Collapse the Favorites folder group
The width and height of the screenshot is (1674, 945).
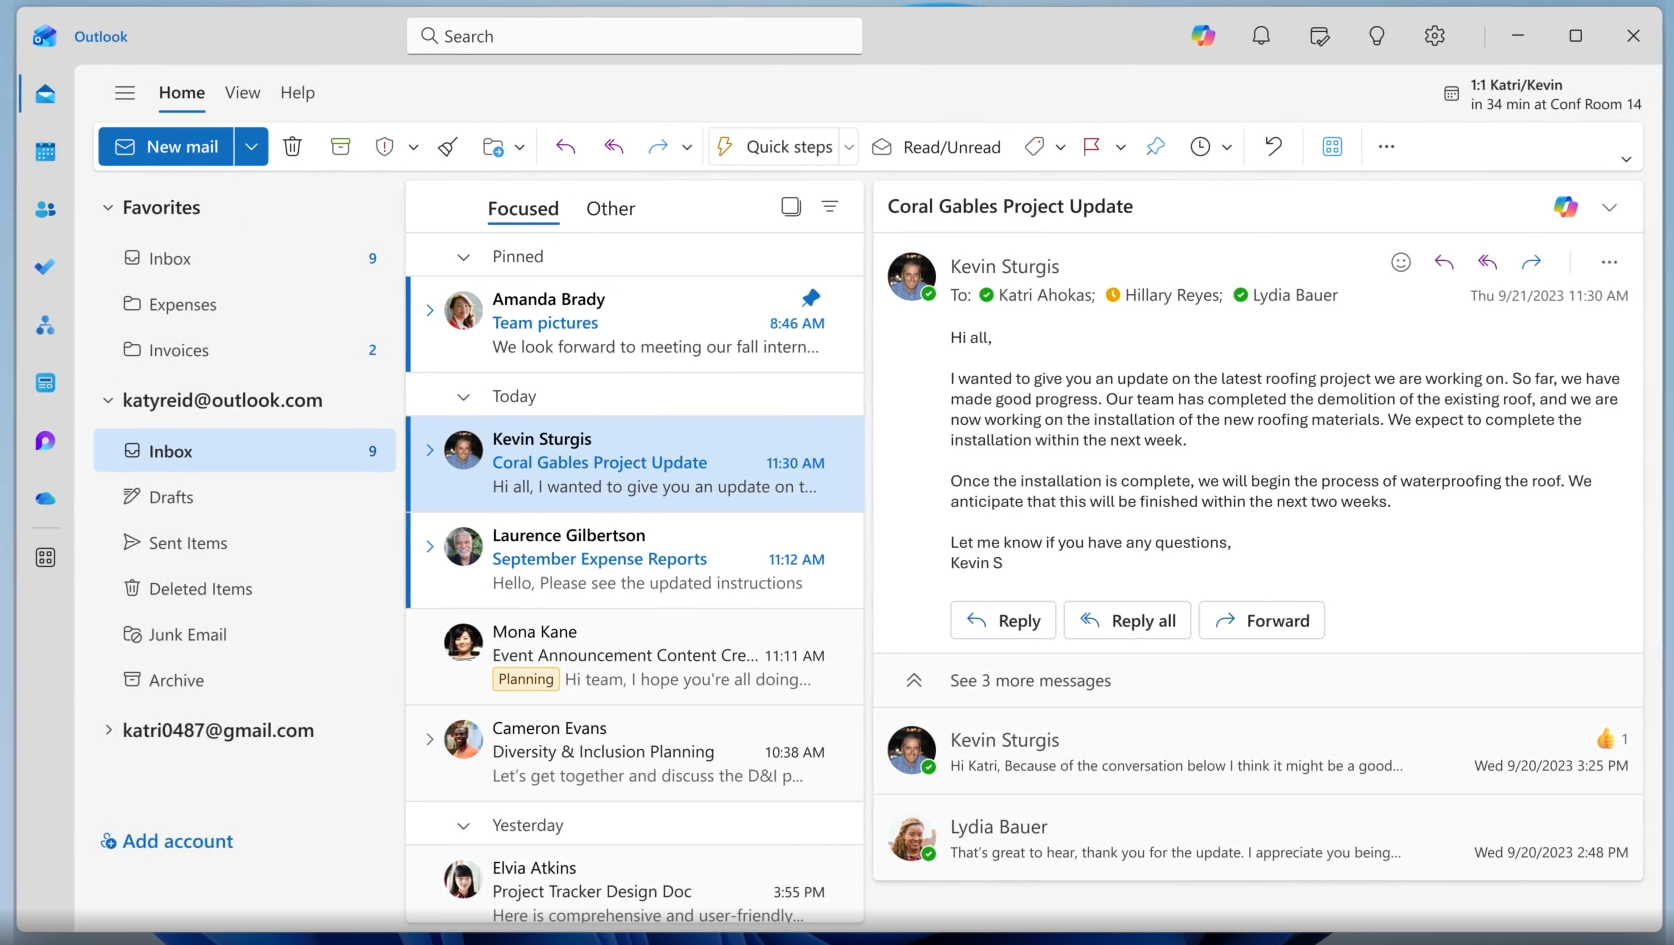108,208
